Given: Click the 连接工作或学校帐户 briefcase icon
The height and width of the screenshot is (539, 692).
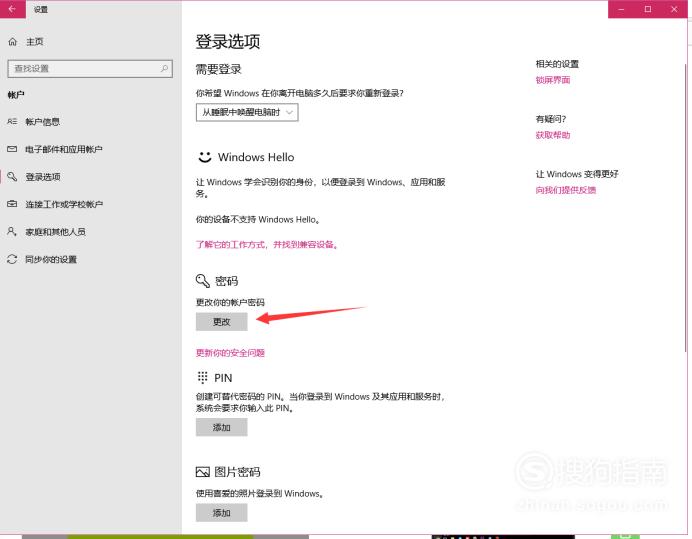Looking at the screenshot, I should (x=12, y=204).
